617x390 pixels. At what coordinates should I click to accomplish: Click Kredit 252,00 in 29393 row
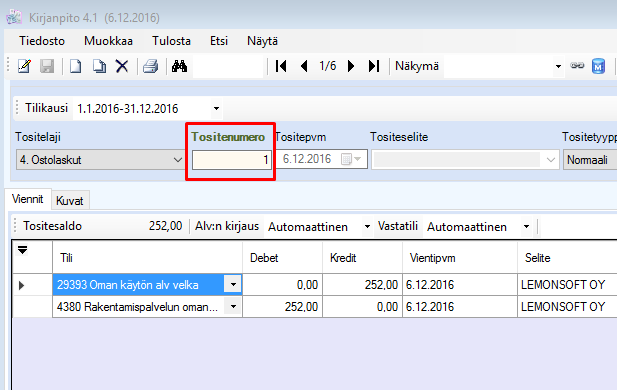click(362, 285)
